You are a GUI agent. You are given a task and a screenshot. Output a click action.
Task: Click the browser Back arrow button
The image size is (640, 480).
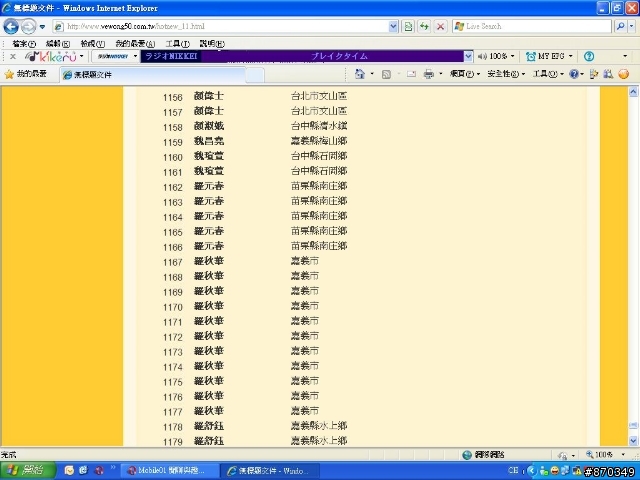pyautogui.click(x=11, y=27)
